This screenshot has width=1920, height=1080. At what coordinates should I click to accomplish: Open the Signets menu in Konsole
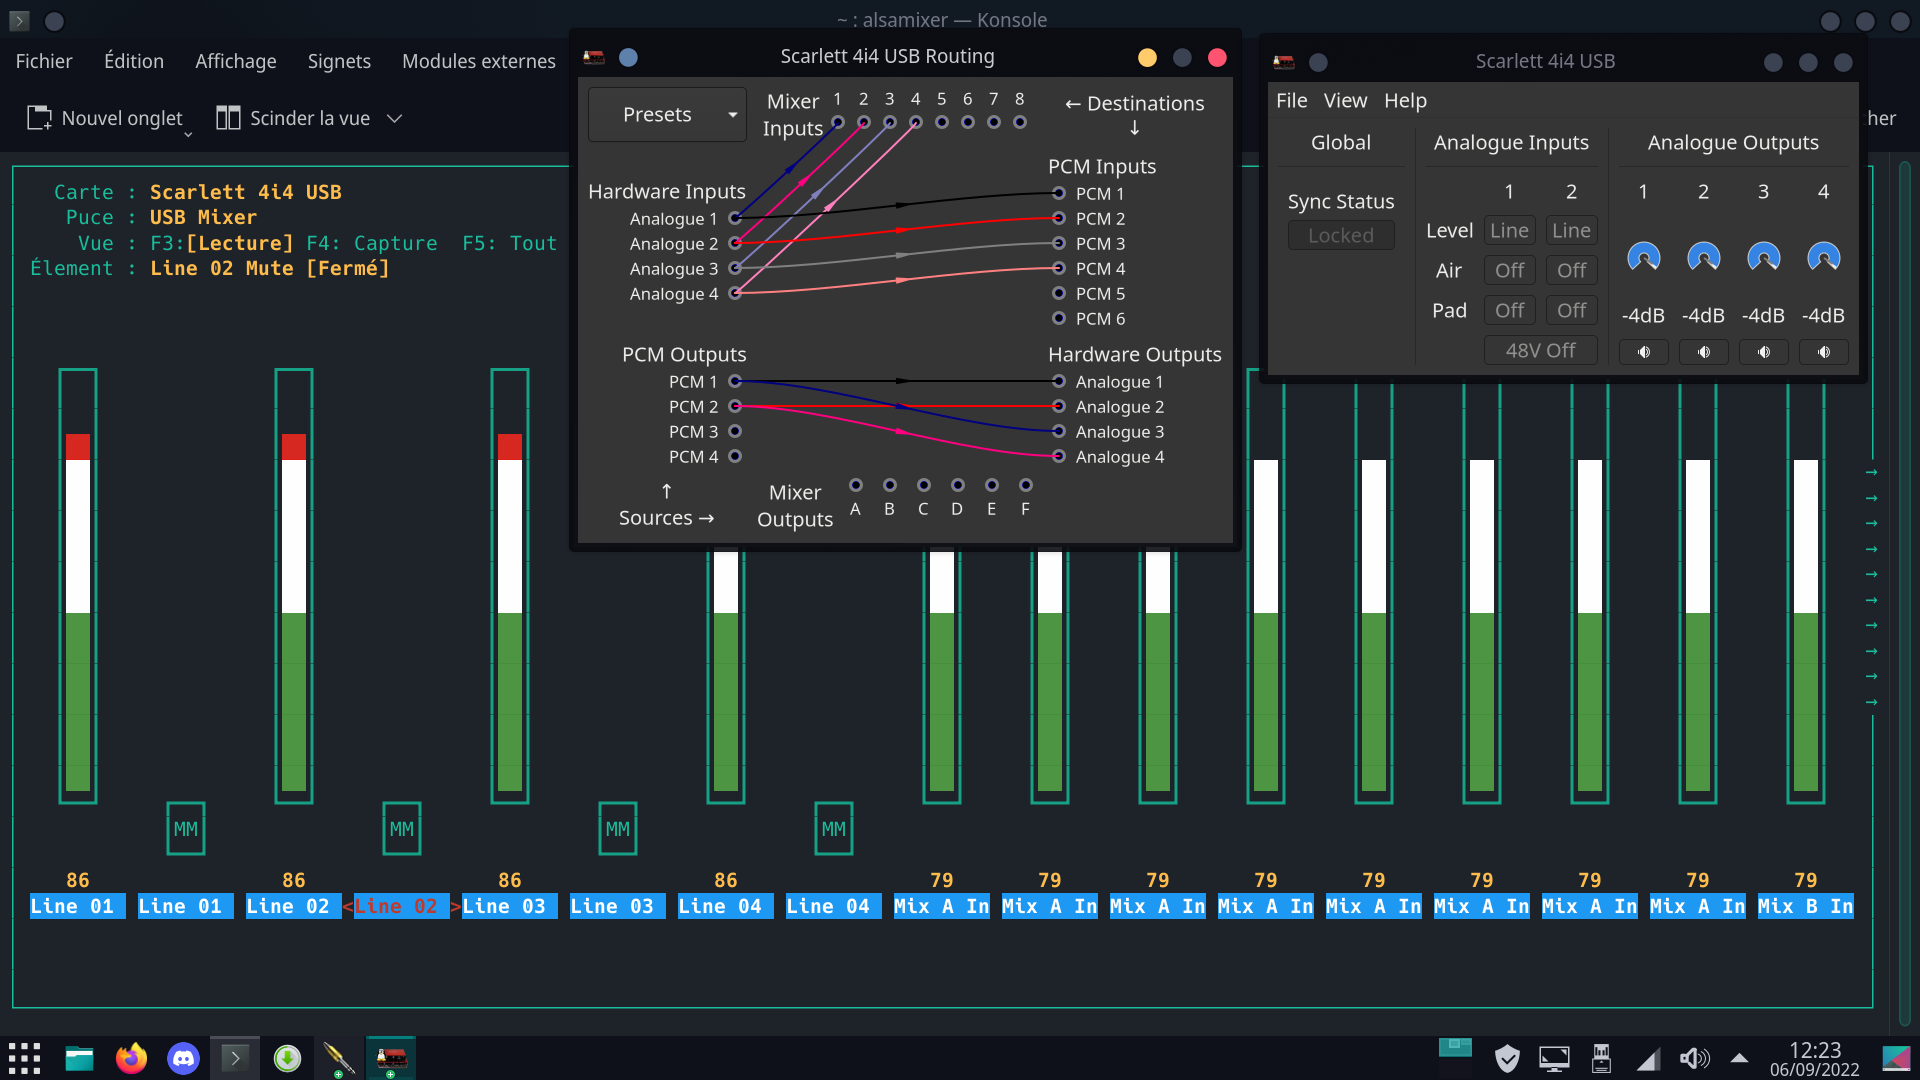pos(339,61)
